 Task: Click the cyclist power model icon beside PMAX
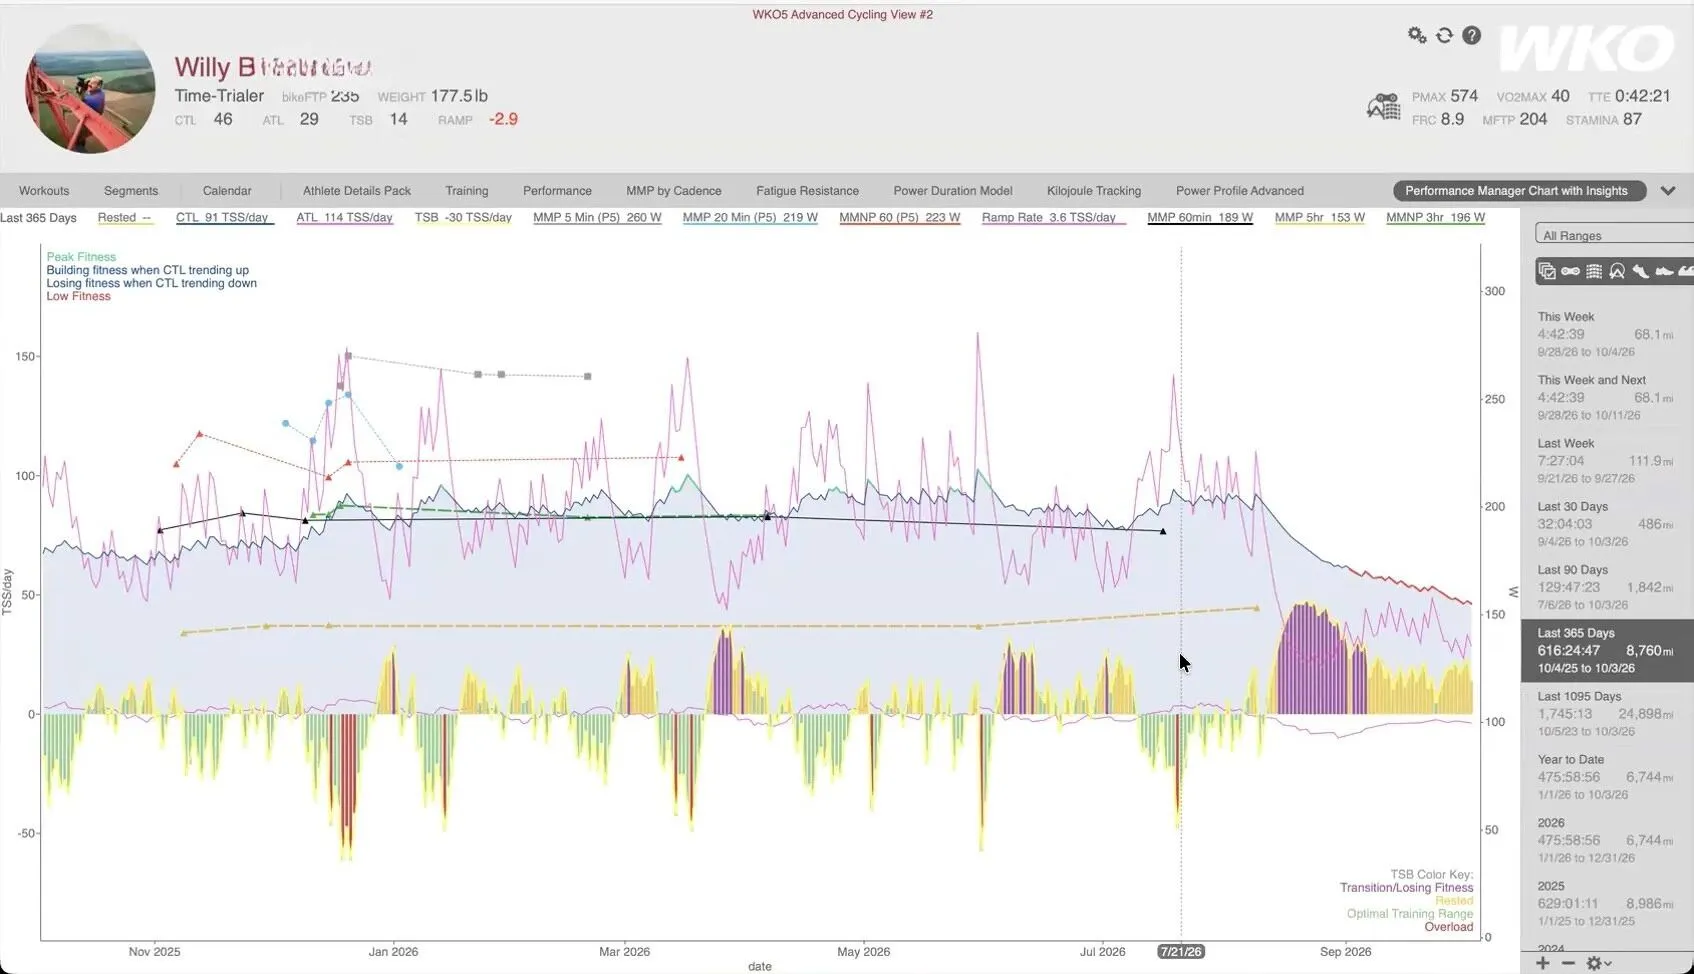tap(1384, 107)
